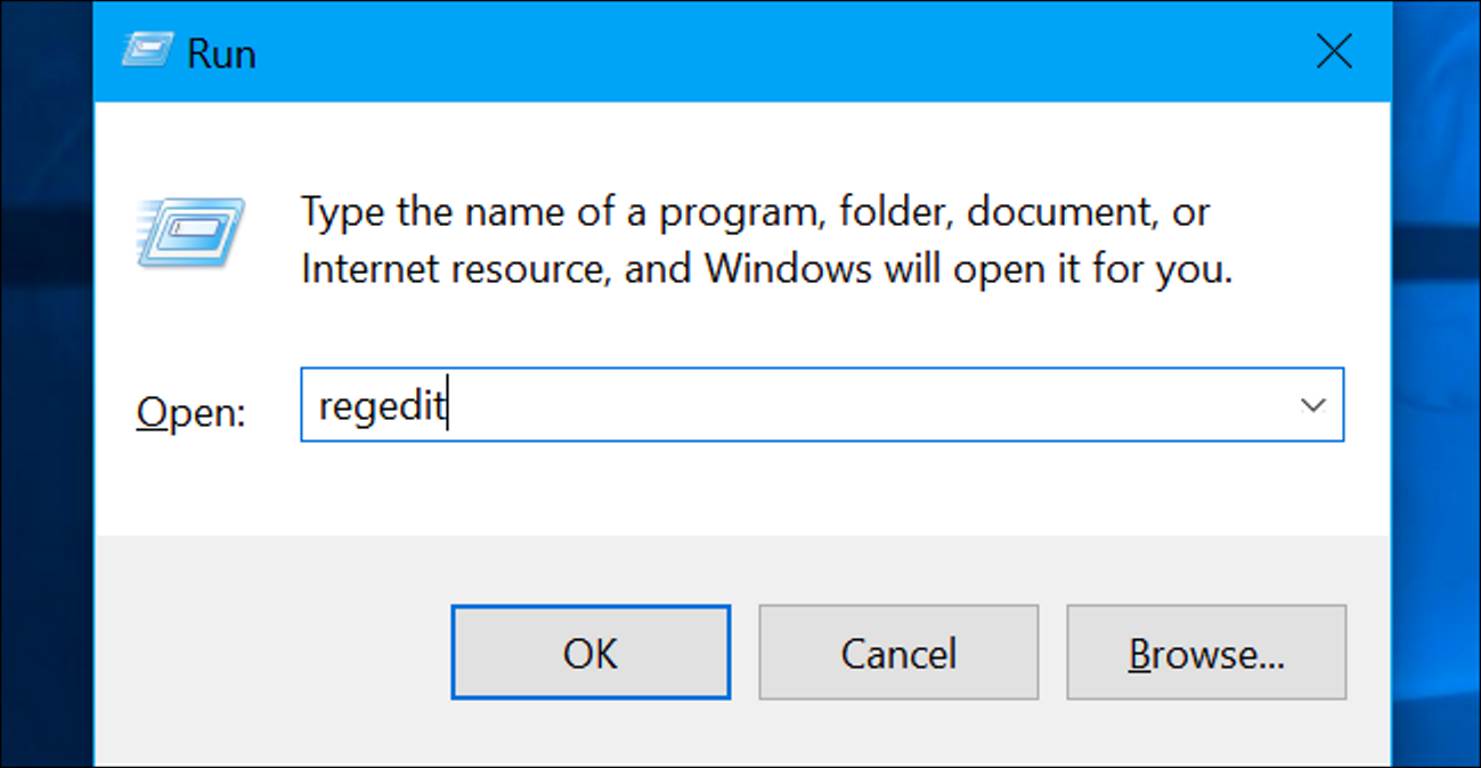Activate the default OK action

click(590, 652)
